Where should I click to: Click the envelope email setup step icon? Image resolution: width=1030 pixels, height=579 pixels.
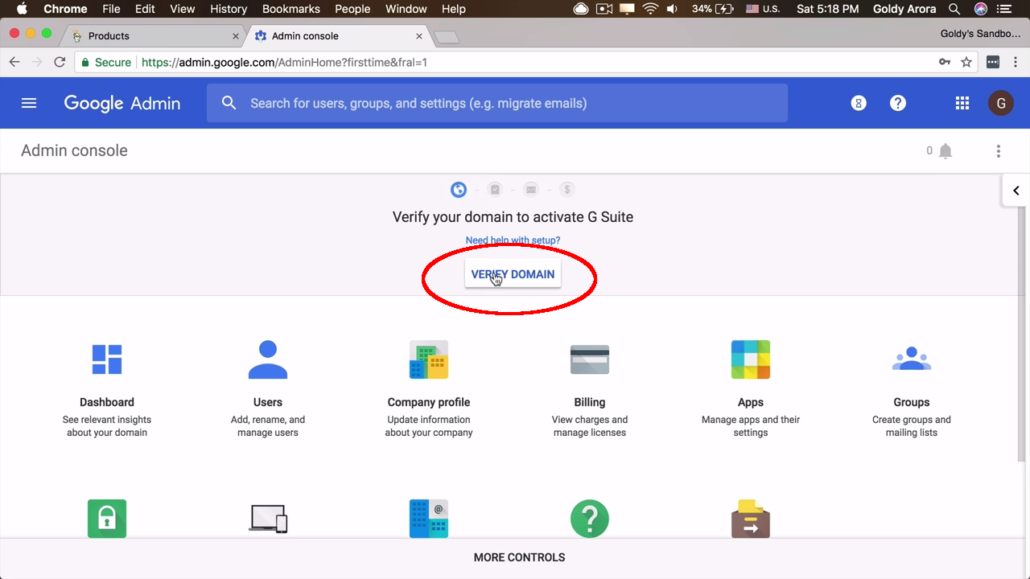pyautogui.click(x=531, y=190)
